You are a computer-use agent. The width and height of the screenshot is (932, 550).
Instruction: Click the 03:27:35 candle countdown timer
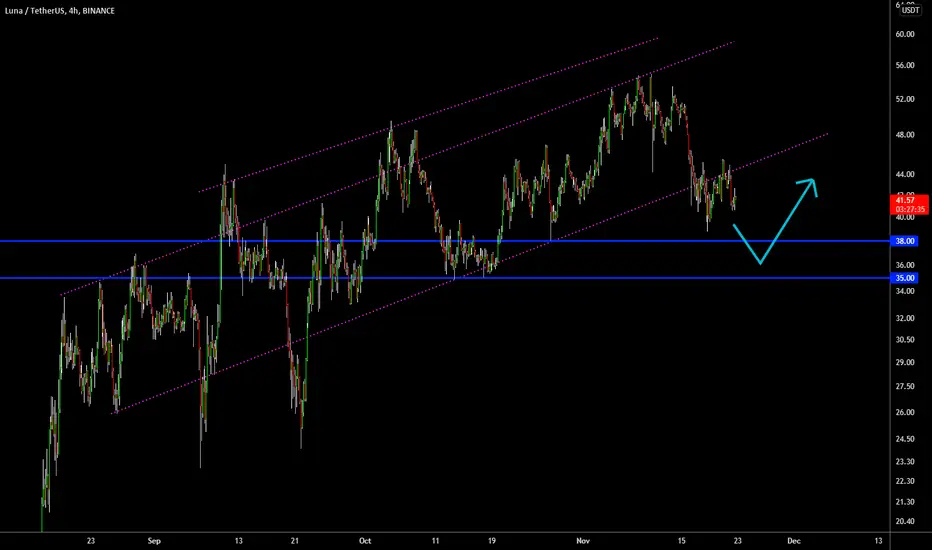pos(910,209)
